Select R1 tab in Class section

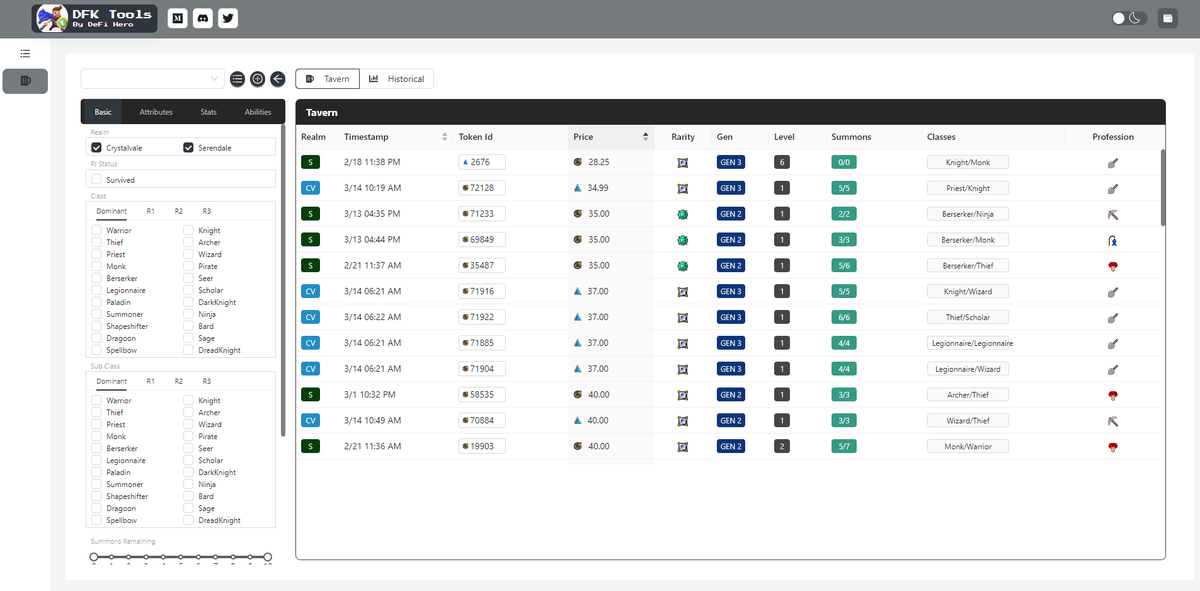tap(150, 211)
